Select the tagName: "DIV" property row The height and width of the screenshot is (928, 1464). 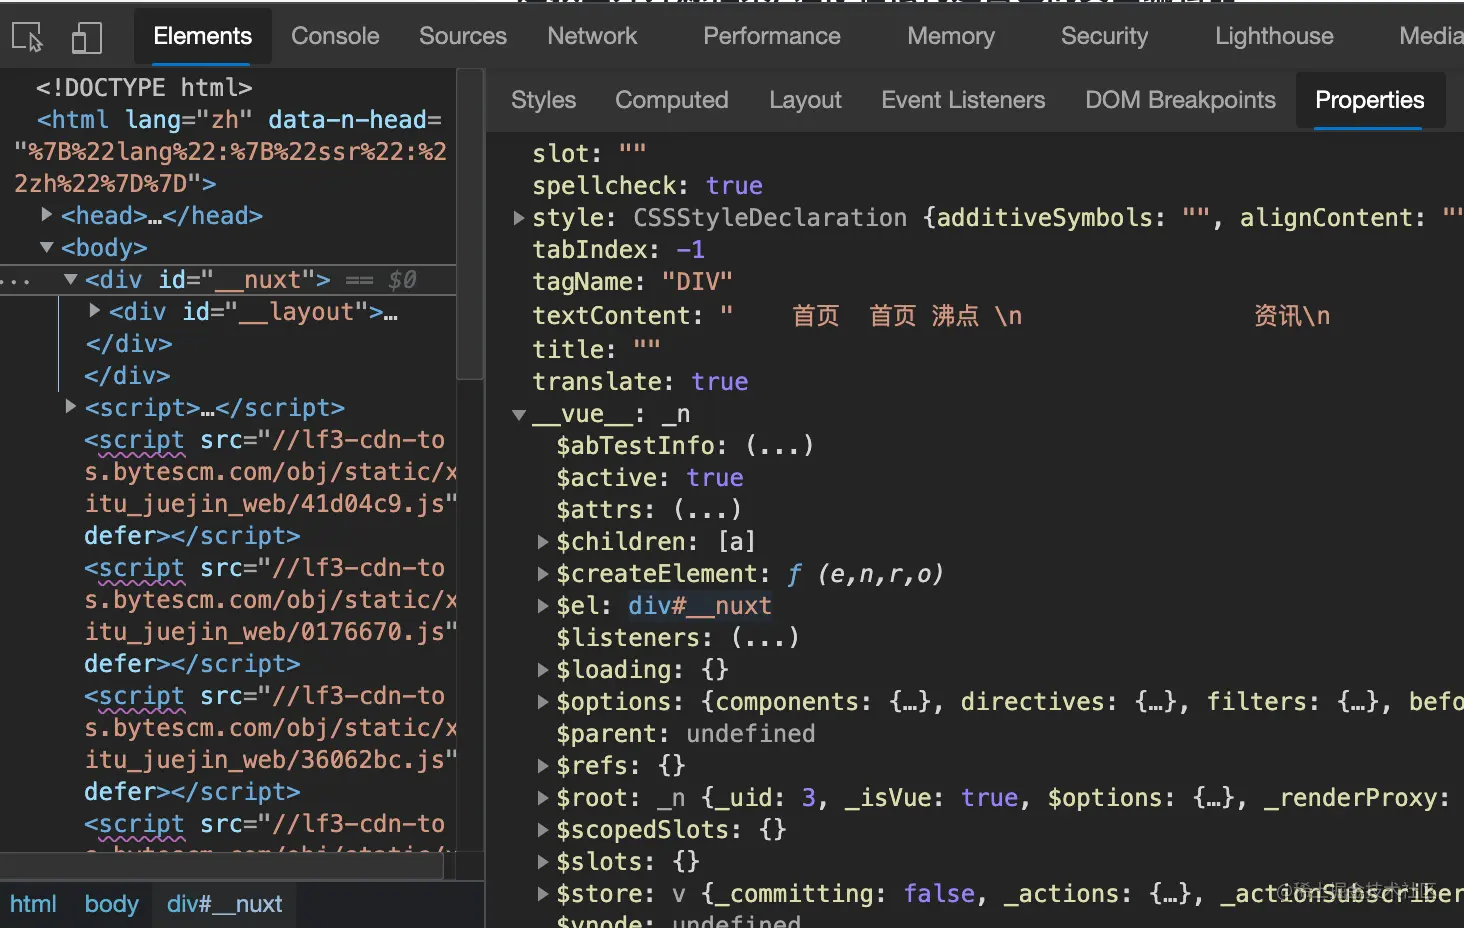(632, 281)
